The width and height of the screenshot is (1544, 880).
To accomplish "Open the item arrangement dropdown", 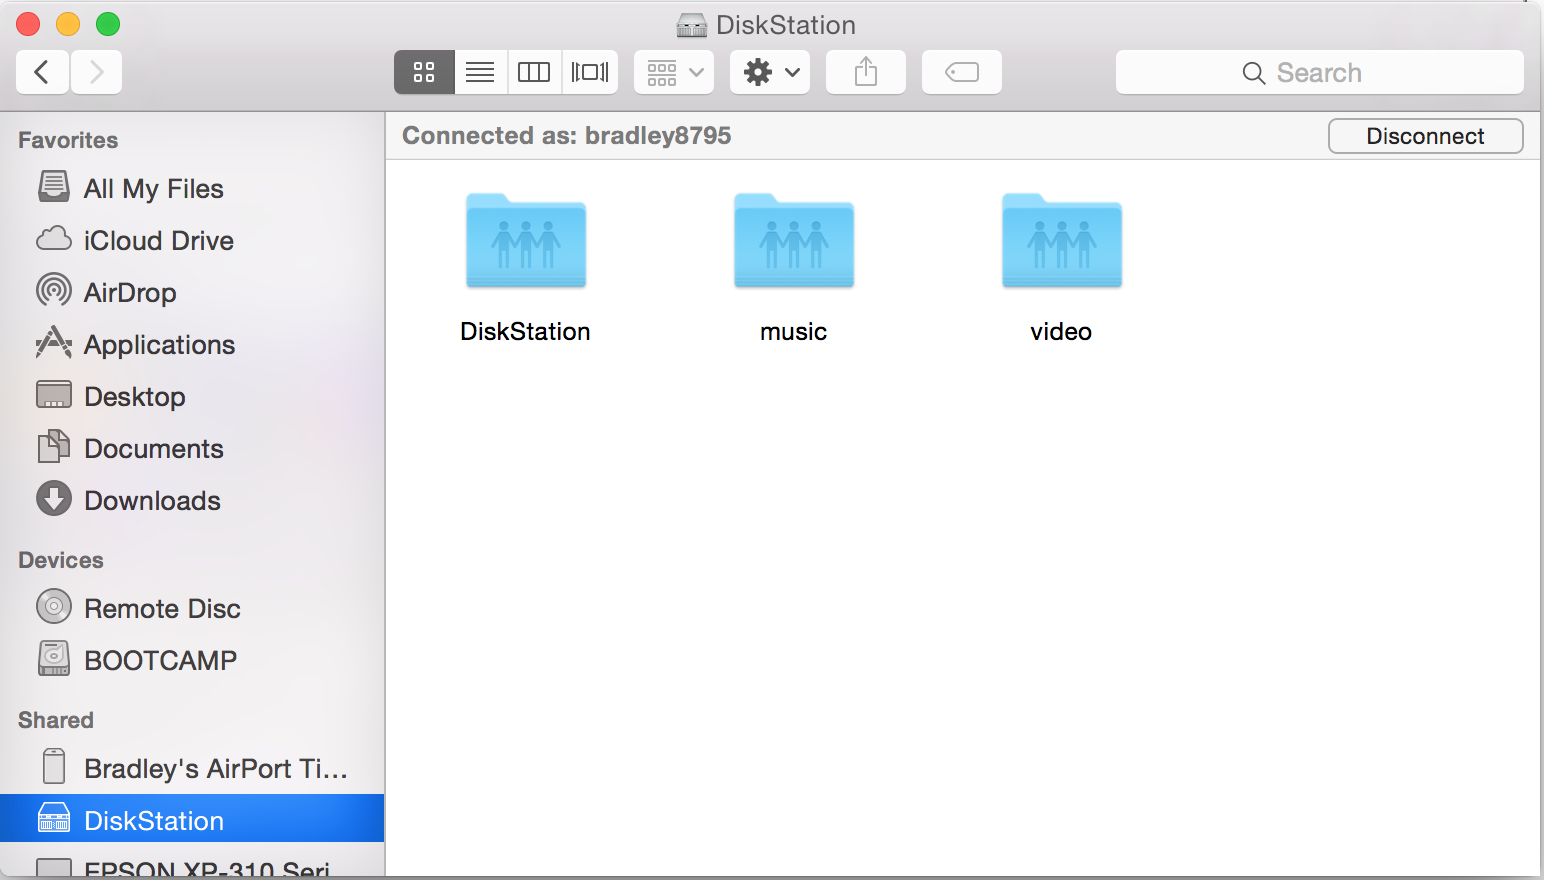I will [674, 72].
